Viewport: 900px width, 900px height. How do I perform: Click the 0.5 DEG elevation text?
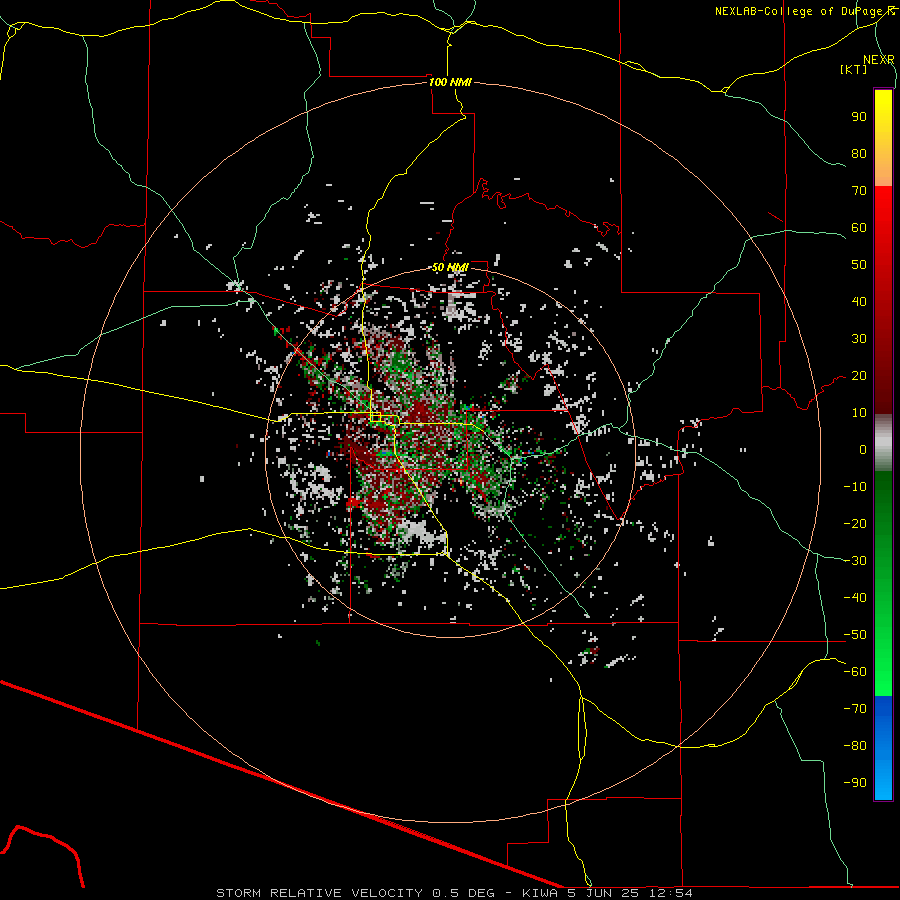pos(463,893)
